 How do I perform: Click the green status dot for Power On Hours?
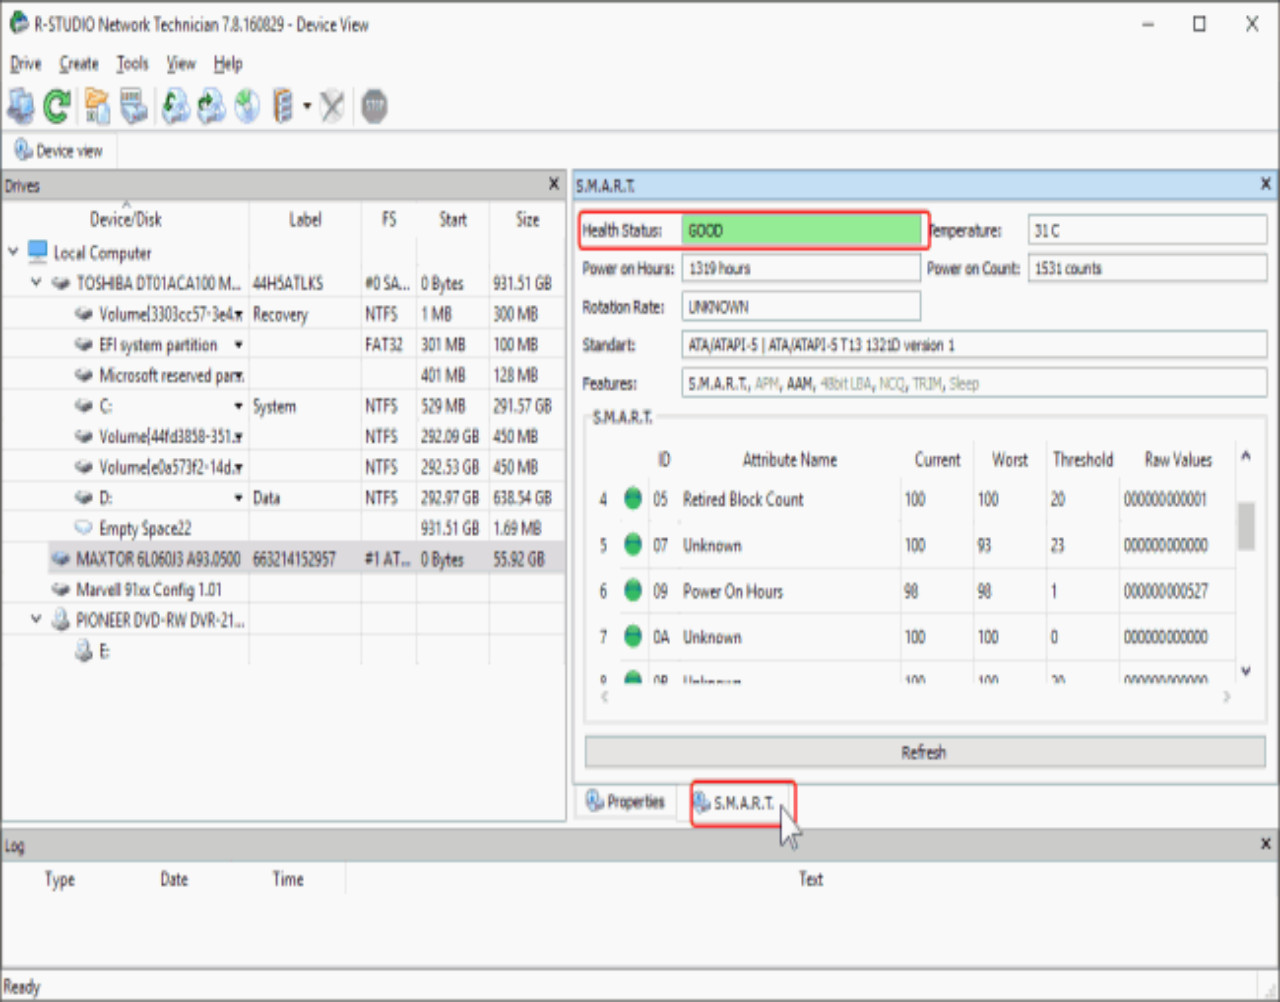tap(632, 590)
